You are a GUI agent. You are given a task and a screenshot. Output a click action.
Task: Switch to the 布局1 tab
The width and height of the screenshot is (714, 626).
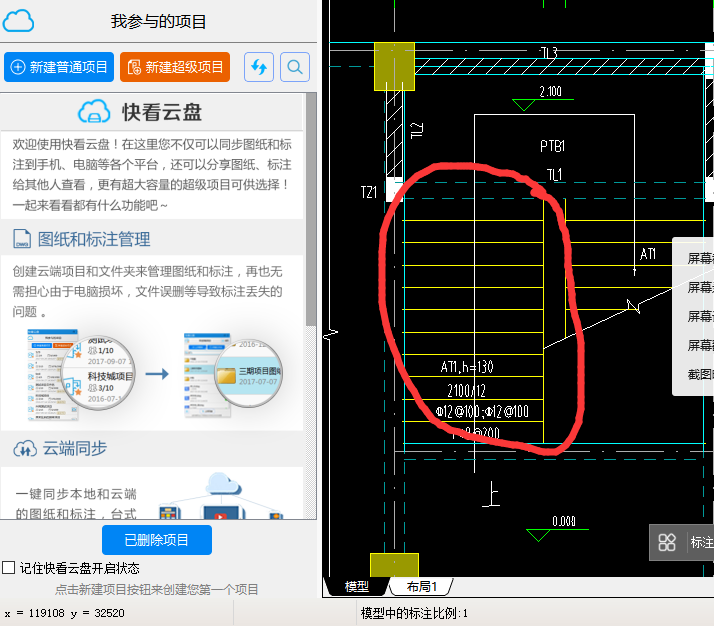tap(422, 586)
